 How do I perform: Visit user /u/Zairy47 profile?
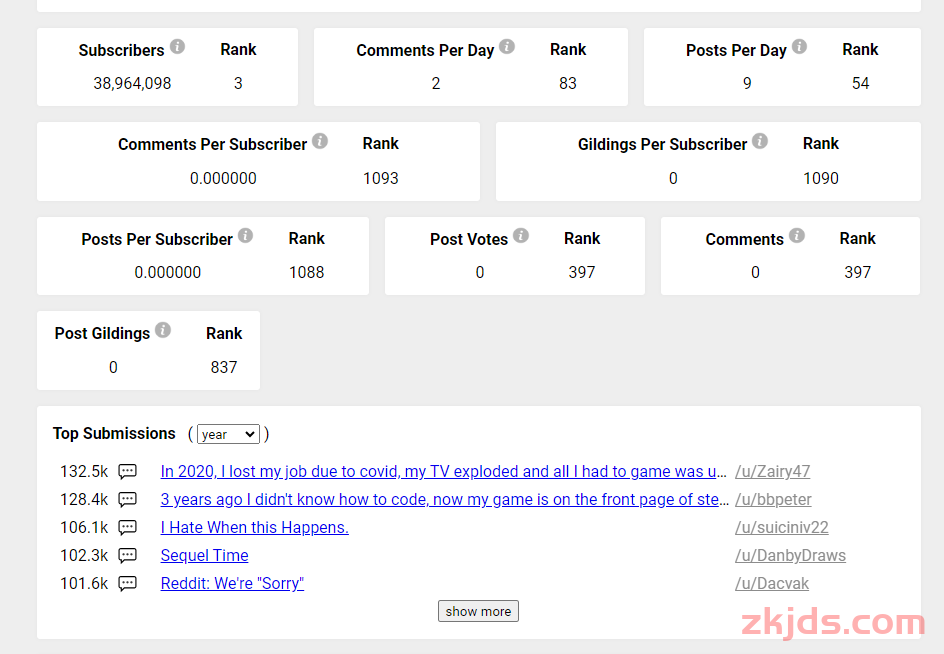click(772, 471)
